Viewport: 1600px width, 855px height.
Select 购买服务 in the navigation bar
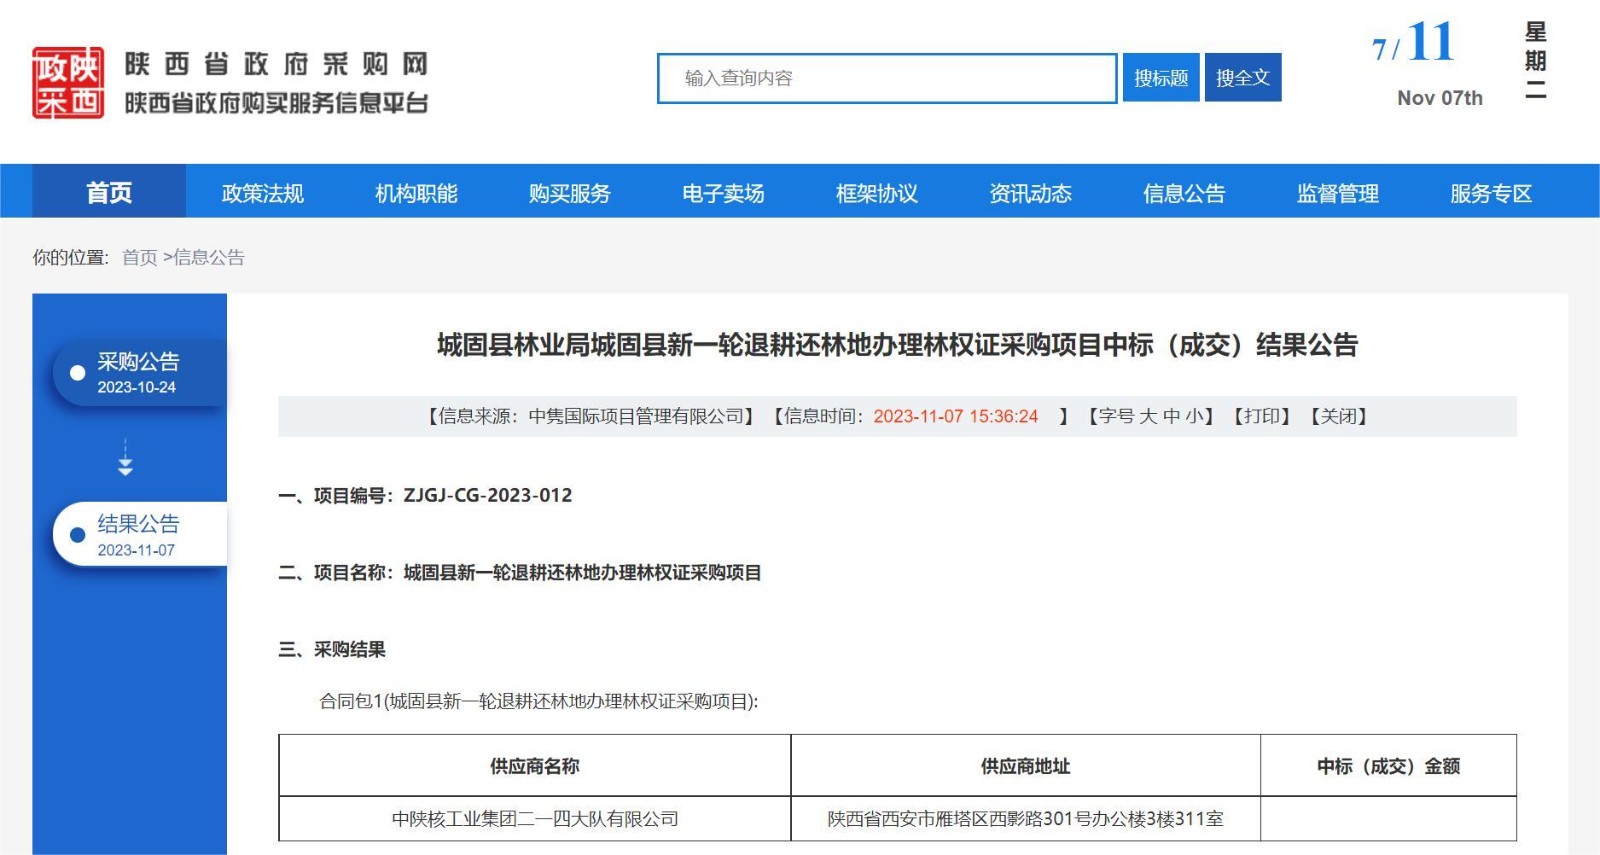[569, 193]
